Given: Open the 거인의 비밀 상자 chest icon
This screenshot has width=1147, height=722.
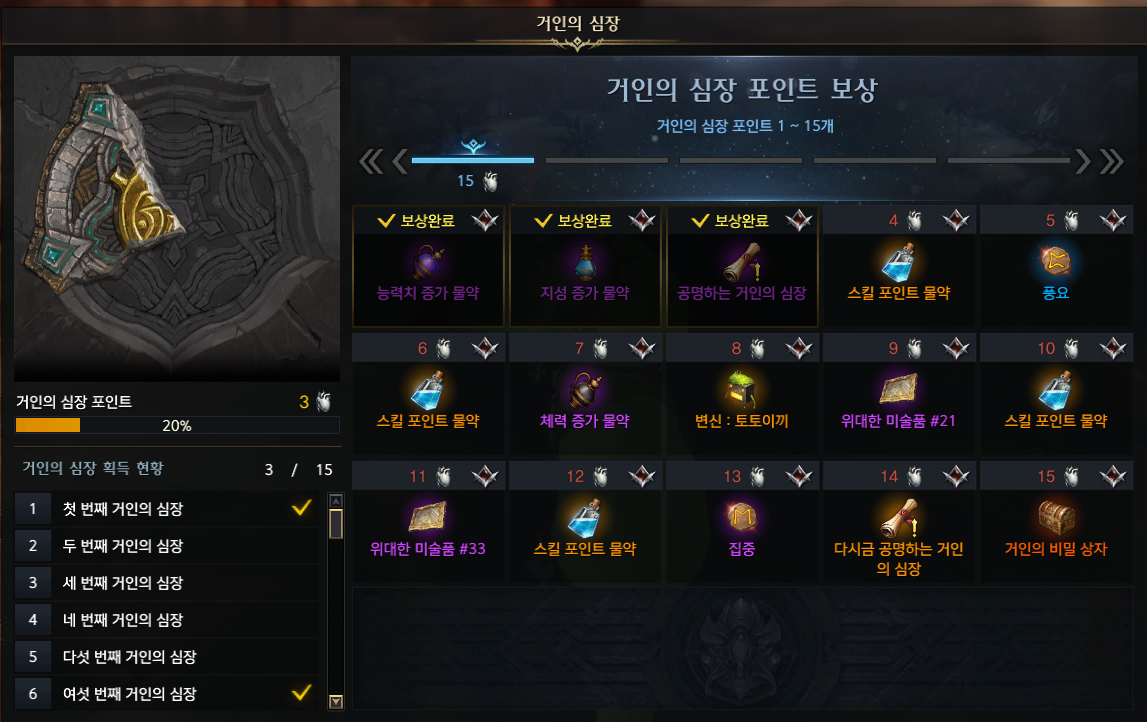Looking at the screenshot, I should pos(1056,517).
